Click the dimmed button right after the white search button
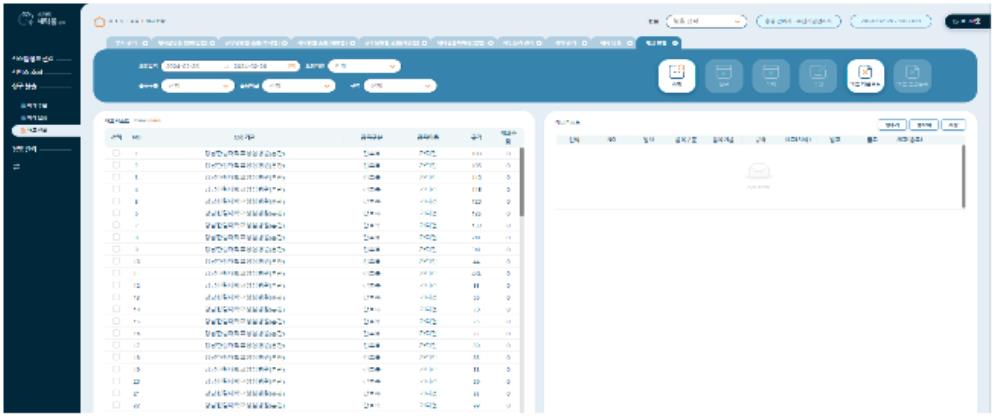The height and width of the screenshot is (416, 994). [x=724, y=76]
